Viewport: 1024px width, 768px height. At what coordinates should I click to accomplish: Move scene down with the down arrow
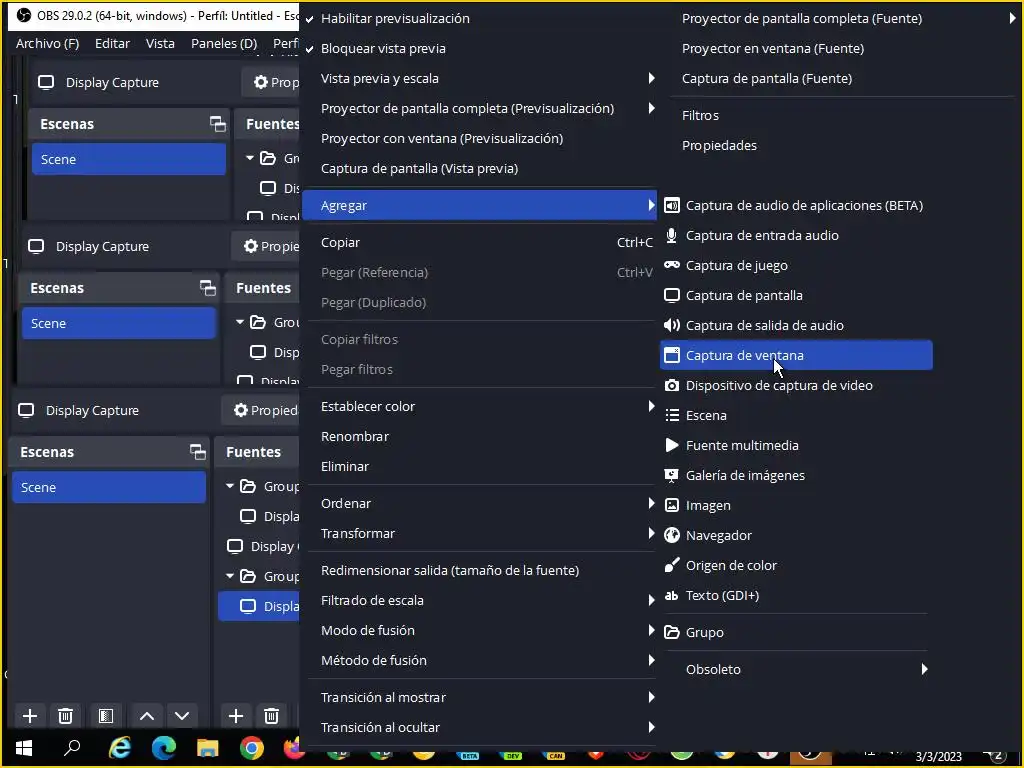coord(182,716)
